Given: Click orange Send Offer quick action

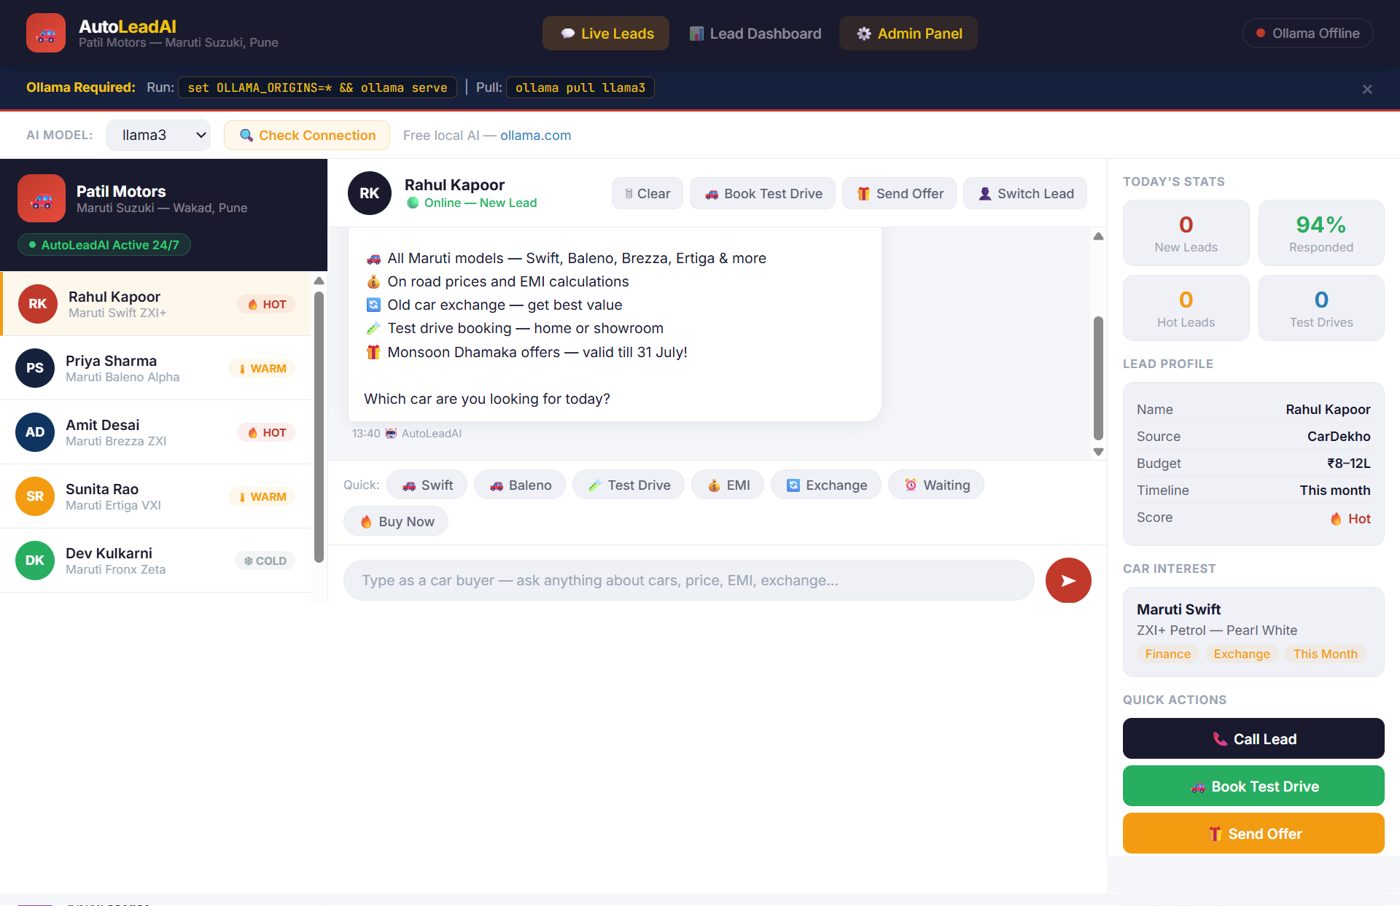Looking at the screenshot, I should (x=1253, y=833).
